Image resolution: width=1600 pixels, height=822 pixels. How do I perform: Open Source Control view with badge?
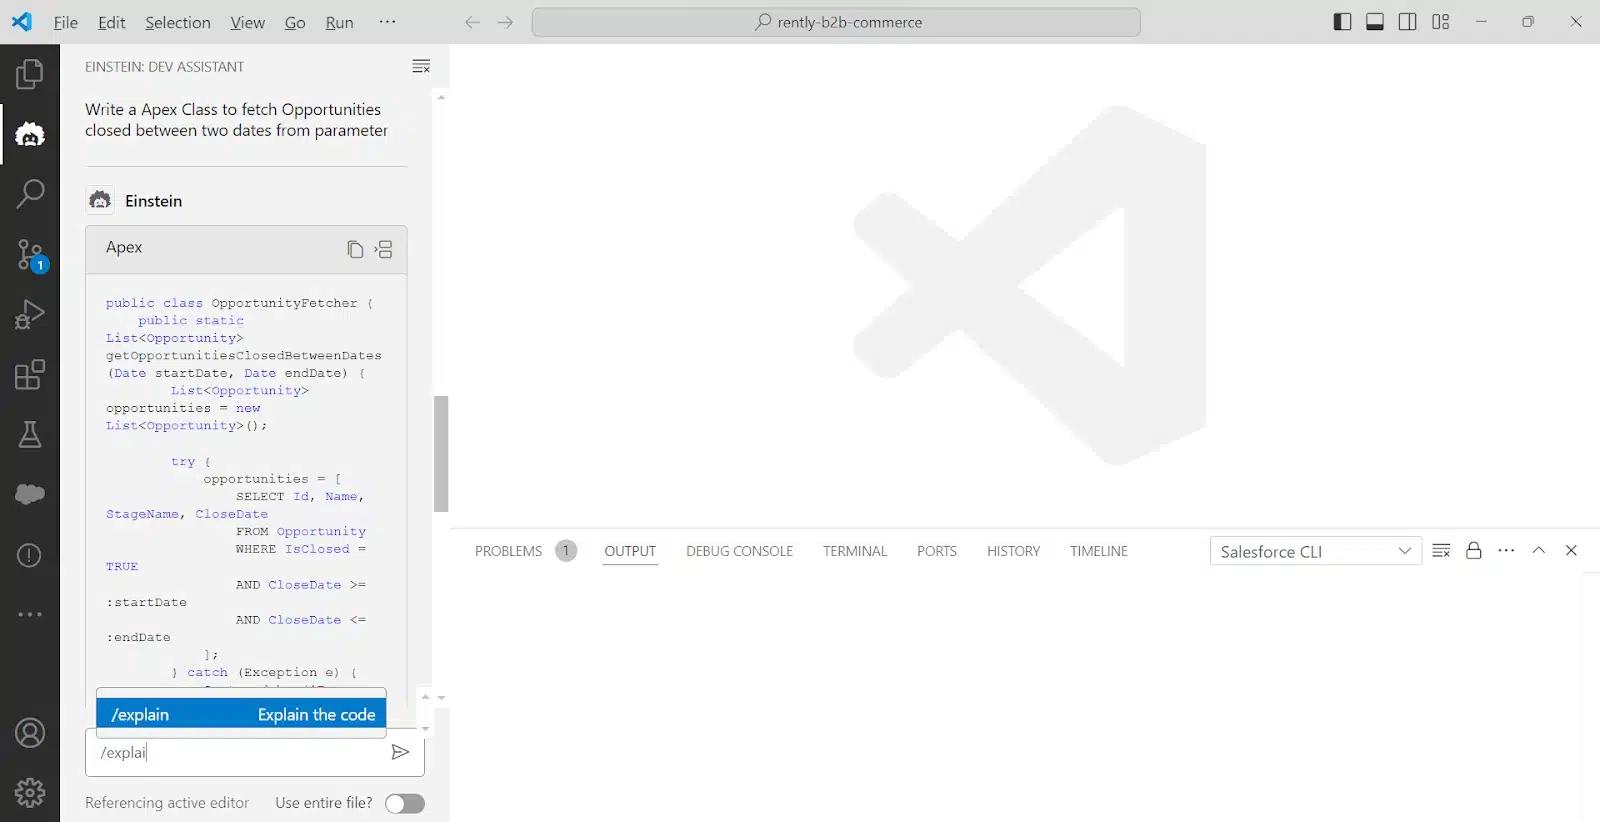[x=30, y=255]
